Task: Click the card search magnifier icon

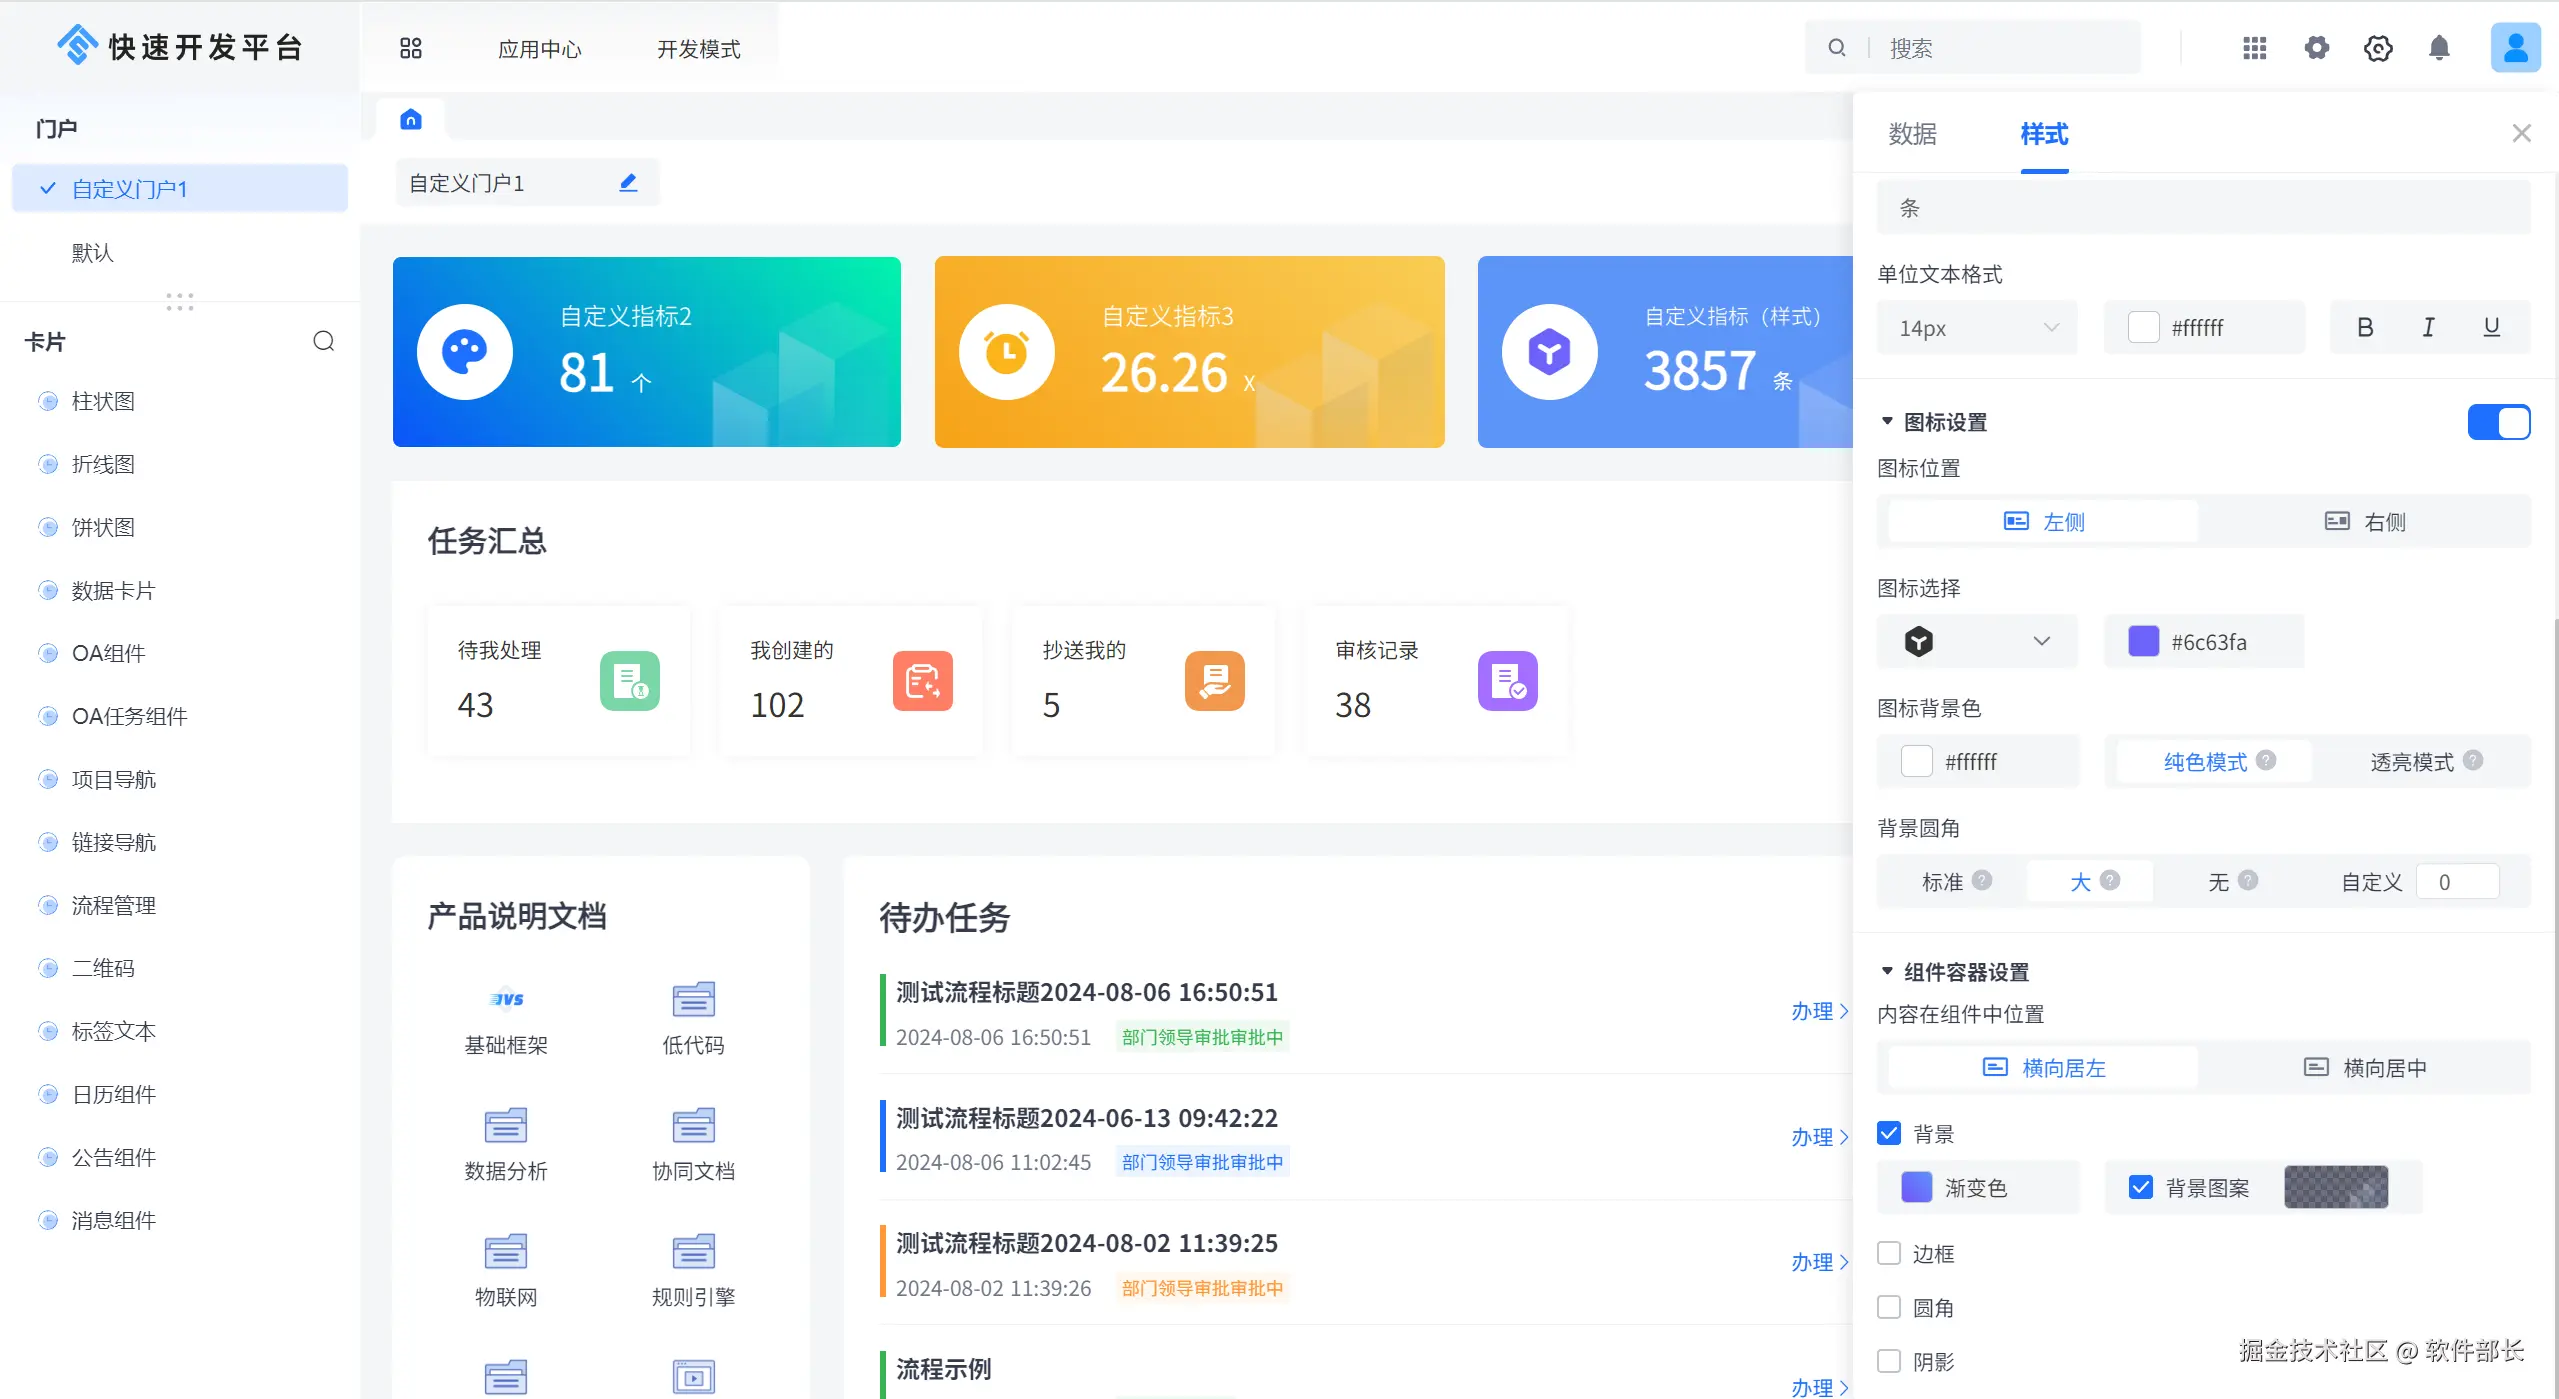Action: (x=323, y=341)
